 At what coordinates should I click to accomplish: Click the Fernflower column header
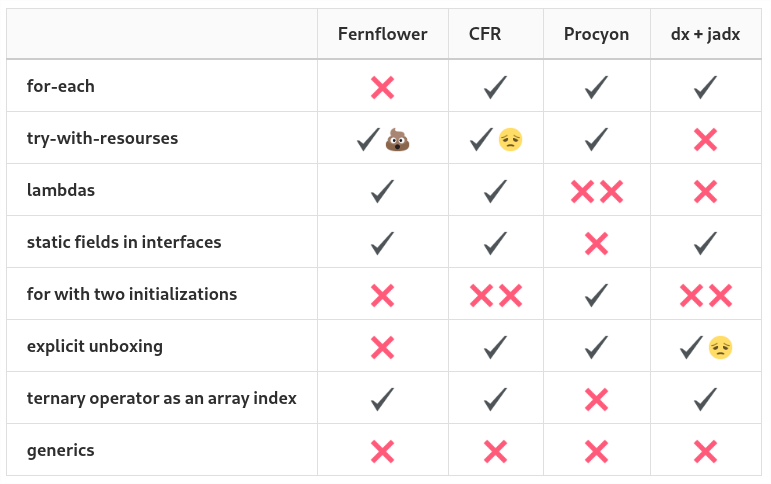pyautogui.click(x=383, y=34)
